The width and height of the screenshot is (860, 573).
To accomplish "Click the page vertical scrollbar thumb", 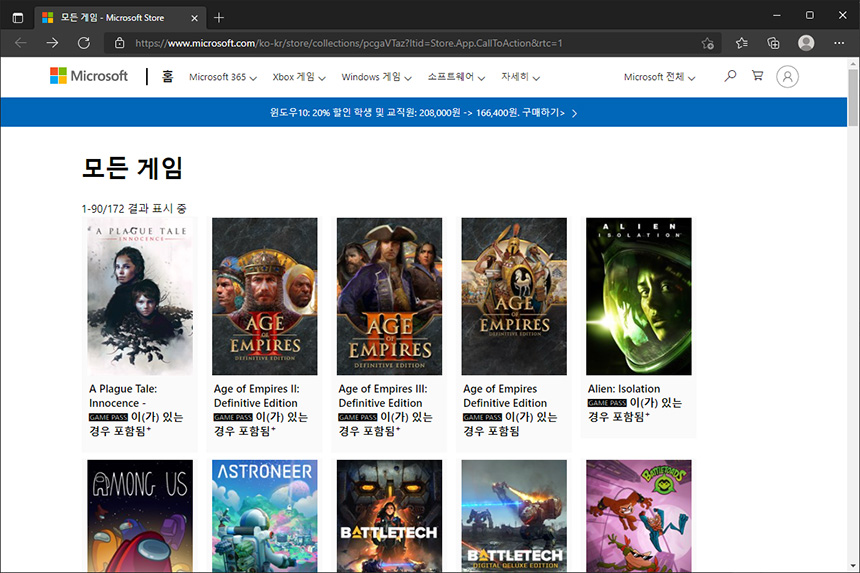I will (x=853, y=99).
